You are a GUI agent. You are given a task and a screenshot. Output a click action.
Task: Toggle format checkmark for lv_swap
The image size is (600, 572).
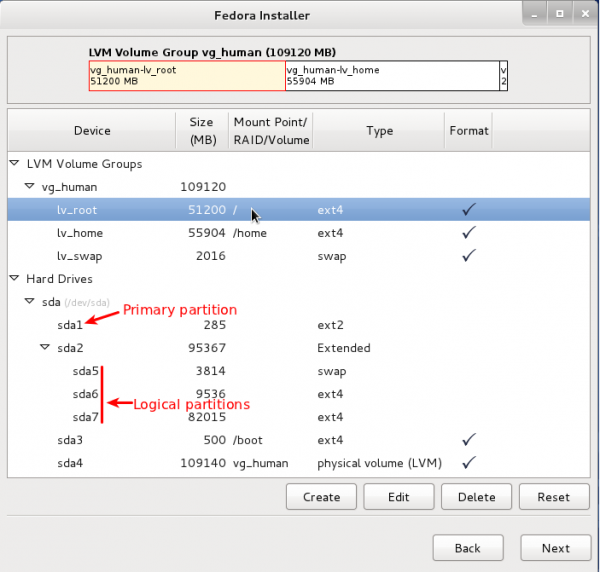coord(469,255)
